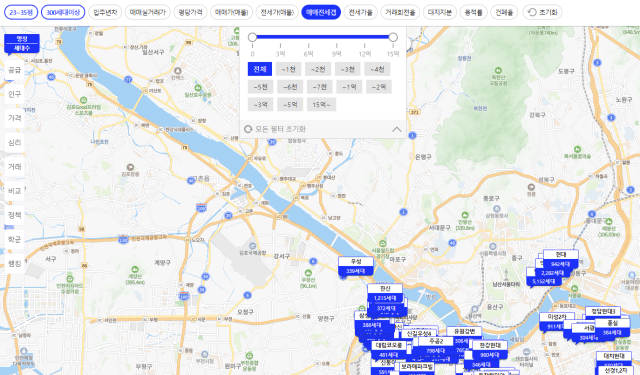The width and height of the screenshot is (640, 375).
Task: Choose the 15억~ preset button
Action: coord(322,104)
